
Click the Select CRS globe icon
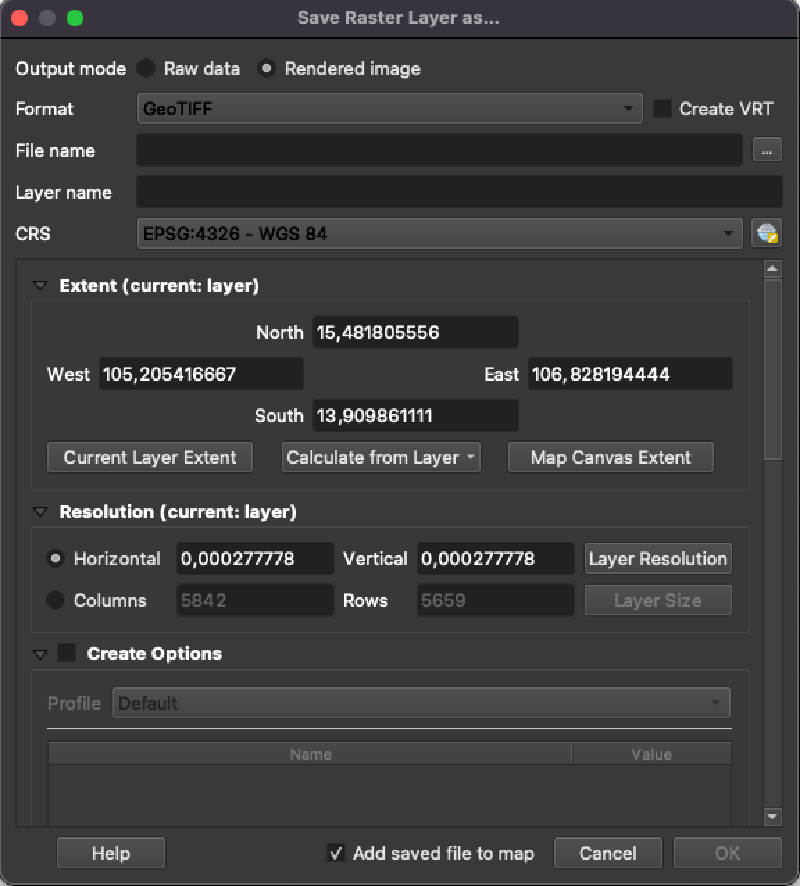pos(766,234)
